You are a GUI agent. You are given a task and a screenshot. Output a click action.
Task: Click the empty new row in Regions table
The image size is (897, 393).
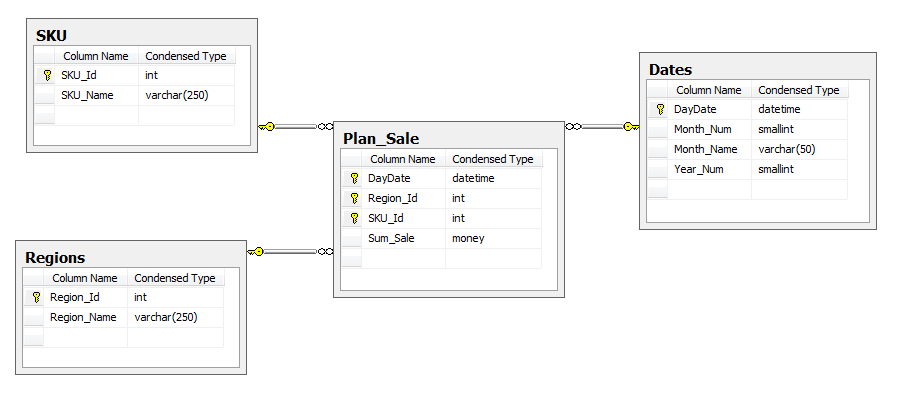coord(124,338)
